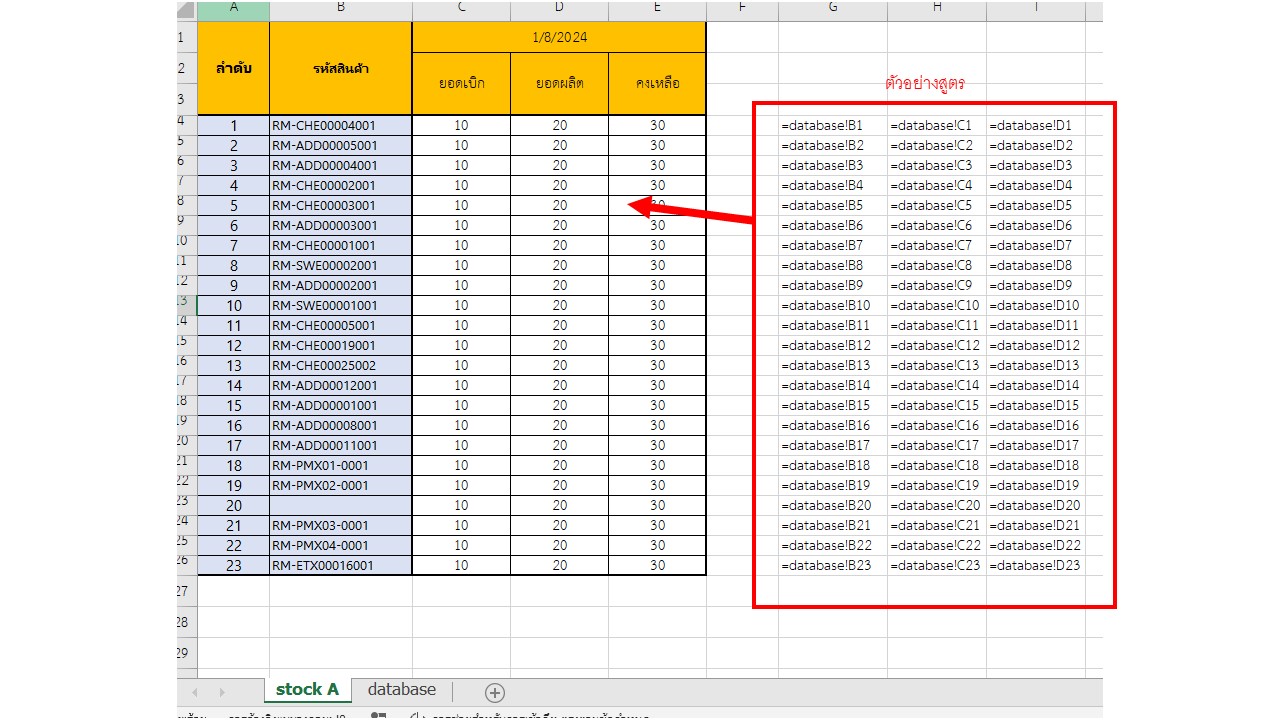Select cell RM-CHE00004001

pyautogui.click(x=341, y=126)
